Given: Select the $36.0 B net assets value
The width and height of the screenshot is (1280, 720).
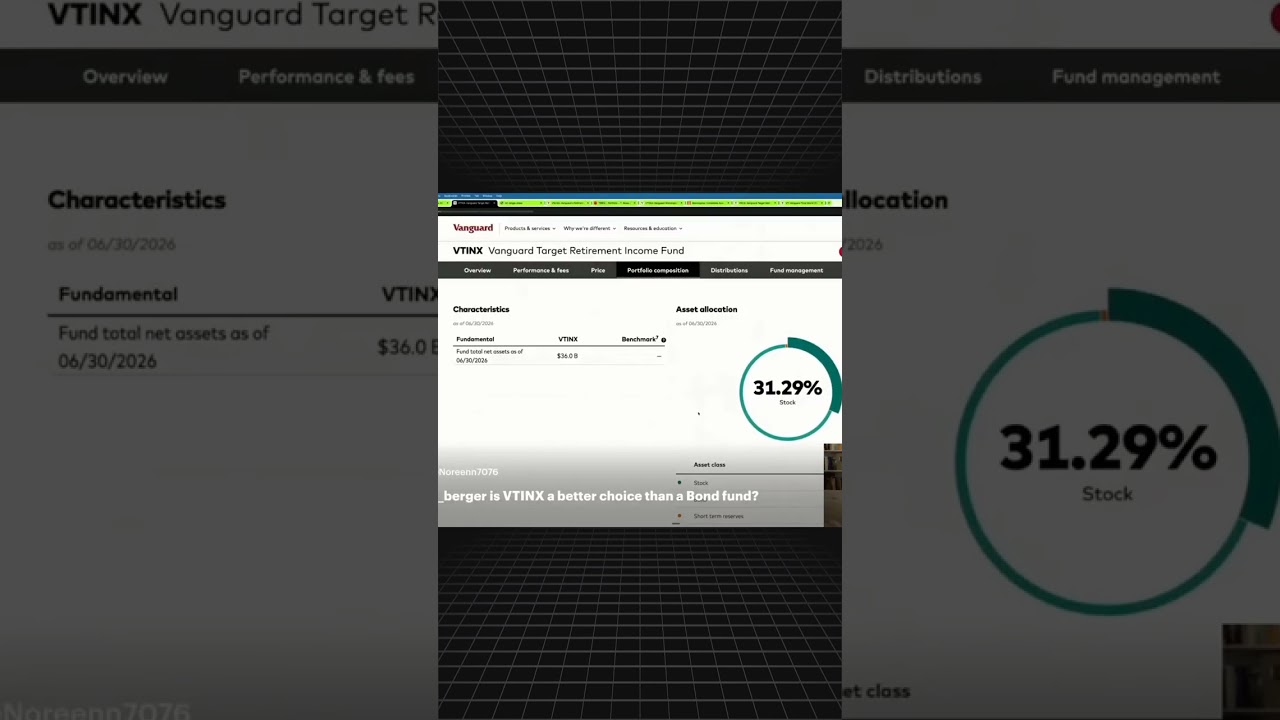Looking at the screenshot, I should point(567,356).
